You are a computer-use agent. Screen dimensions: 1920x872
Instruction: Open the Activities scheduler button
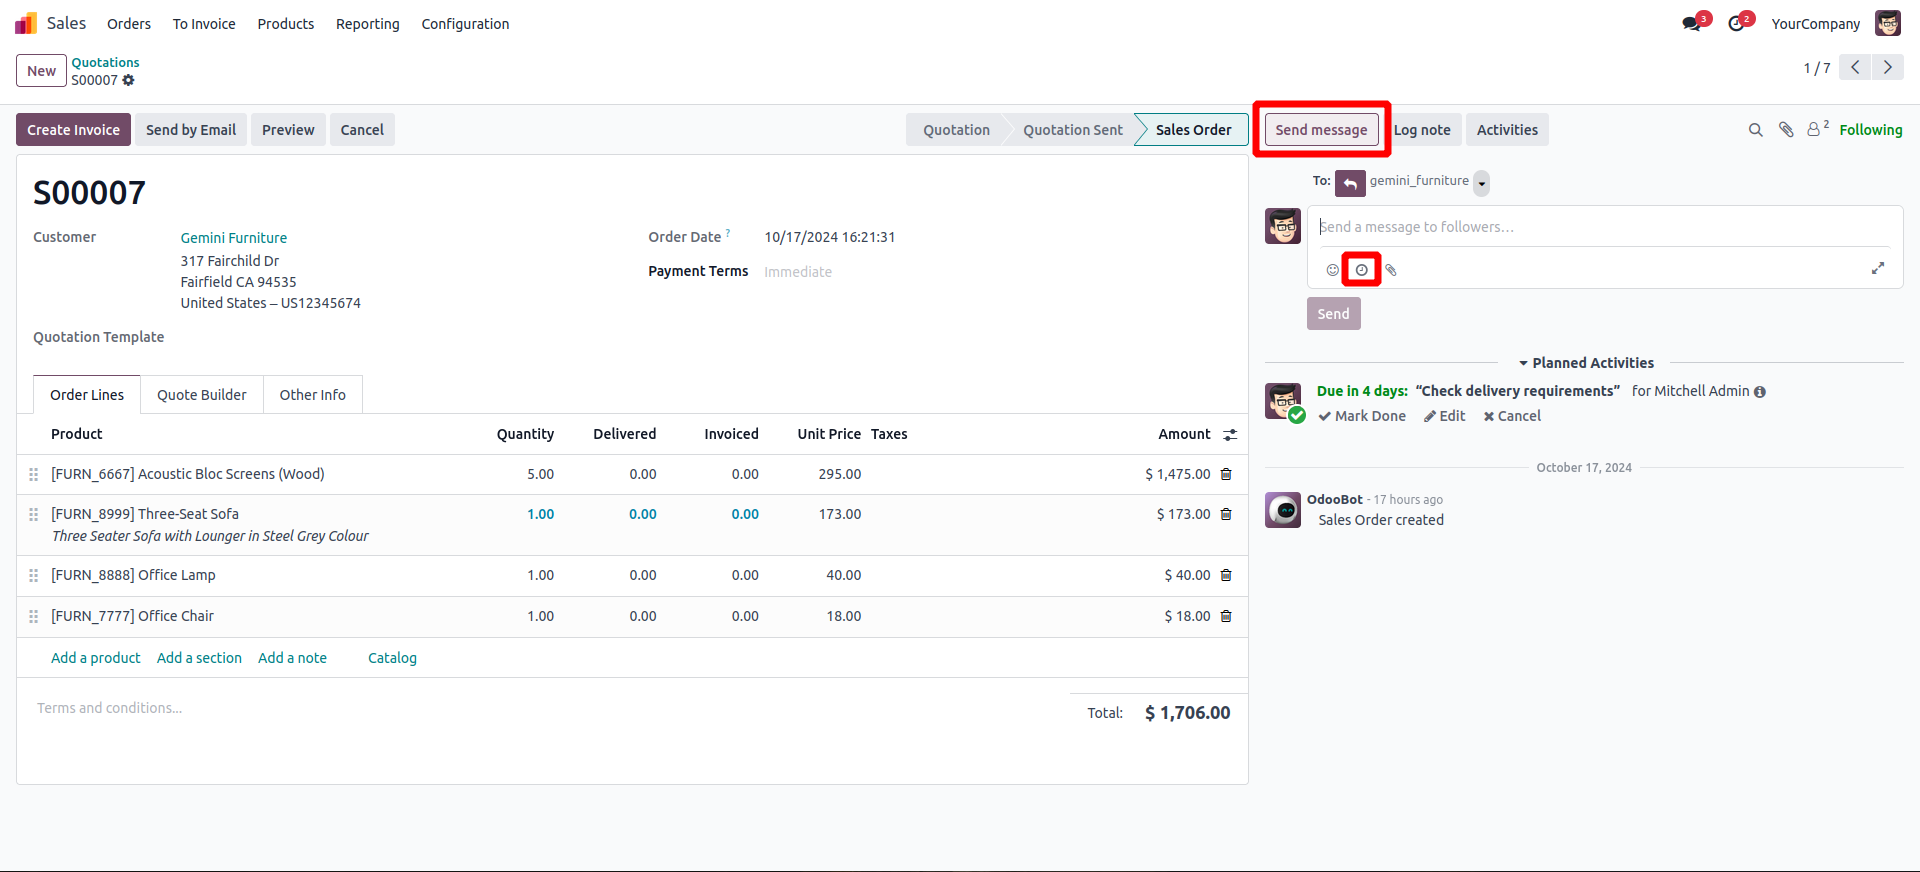pos(1507,130)
